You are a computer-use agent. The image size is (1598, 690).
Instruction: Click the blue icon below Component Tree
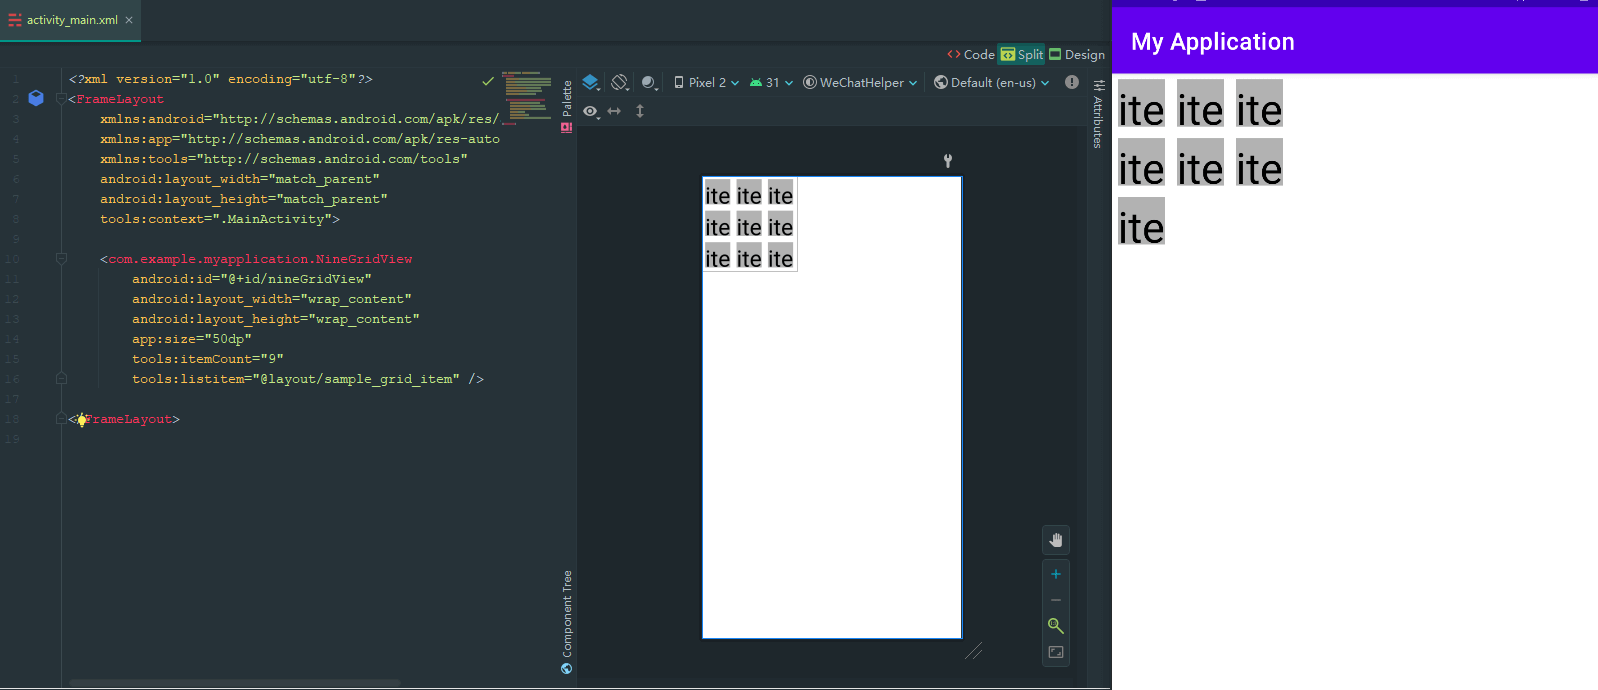point(567,669)
